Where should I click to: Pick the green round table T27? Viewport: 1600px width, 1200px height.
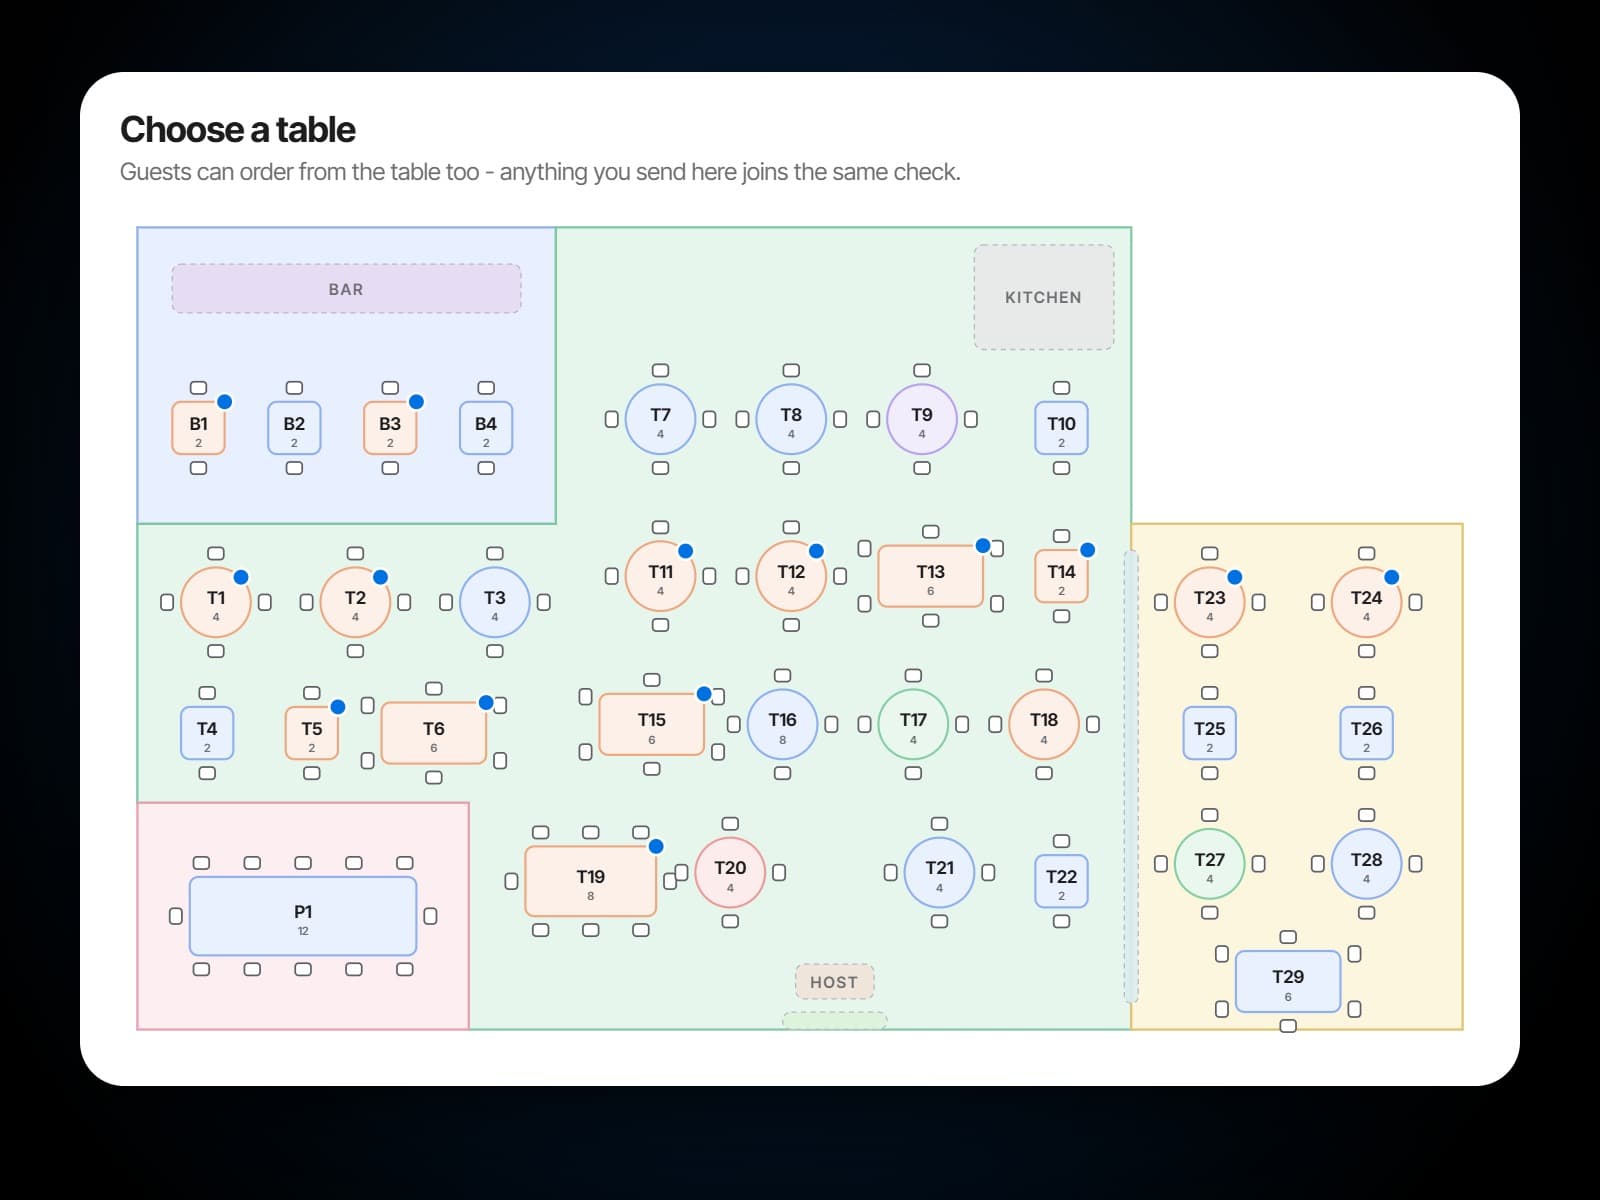[1209, 864]
